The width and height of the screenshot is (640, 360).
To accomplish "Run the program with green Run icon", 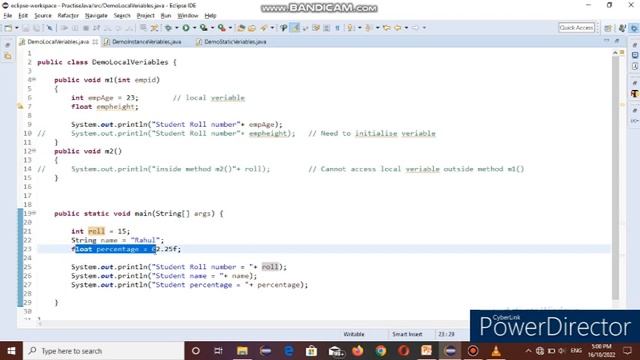I will tap(186, 28).
